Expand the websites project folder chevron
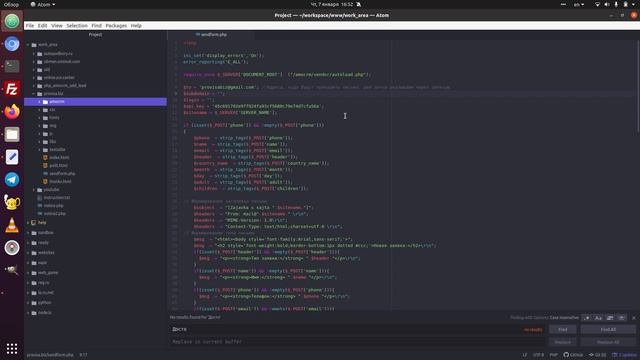Image resolution: width=640 pixels, height=360 pixels. click(x=28, y=253)
